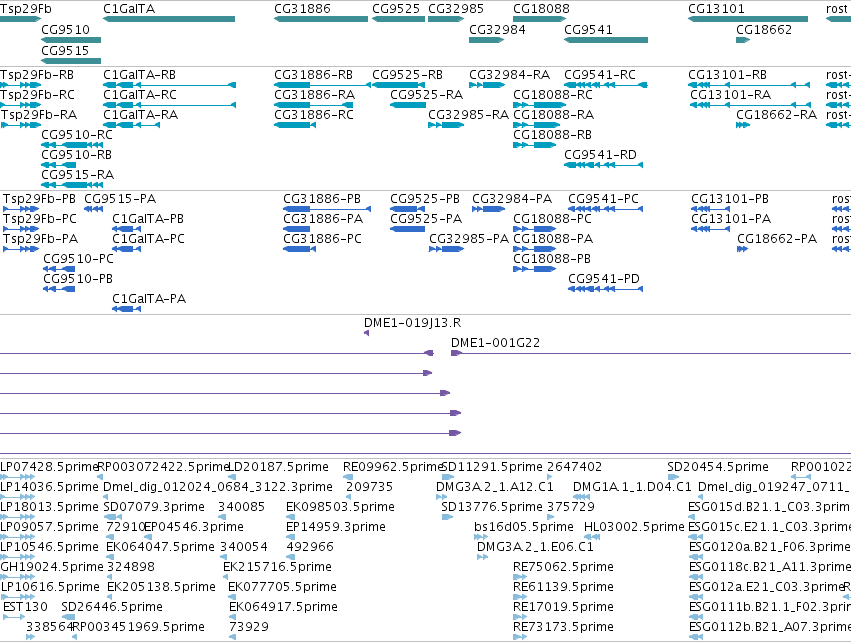Select the DME1-001G22 clone label
Viewport: 851px width, 642px height.
pyautogui.click(x=496, y=342)
